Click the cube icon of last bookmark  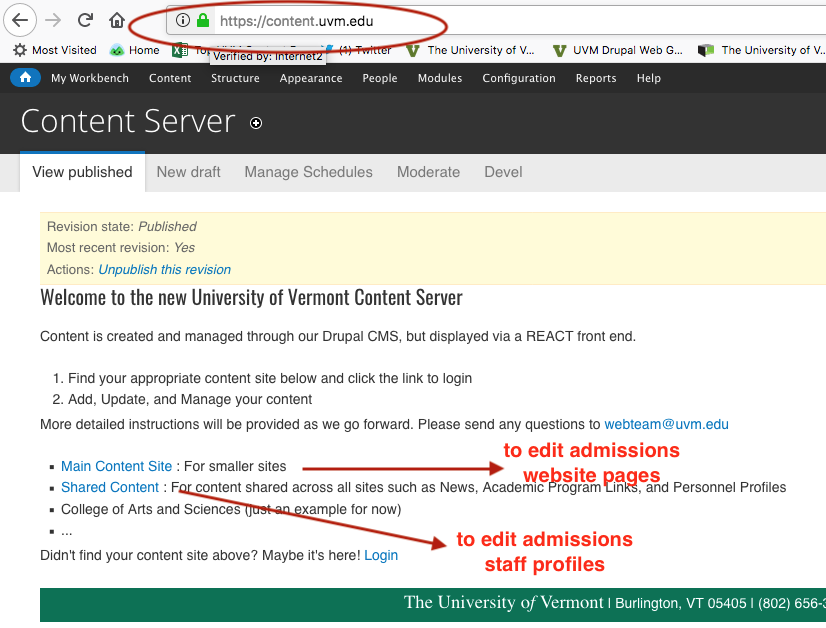tap(705, 50)
